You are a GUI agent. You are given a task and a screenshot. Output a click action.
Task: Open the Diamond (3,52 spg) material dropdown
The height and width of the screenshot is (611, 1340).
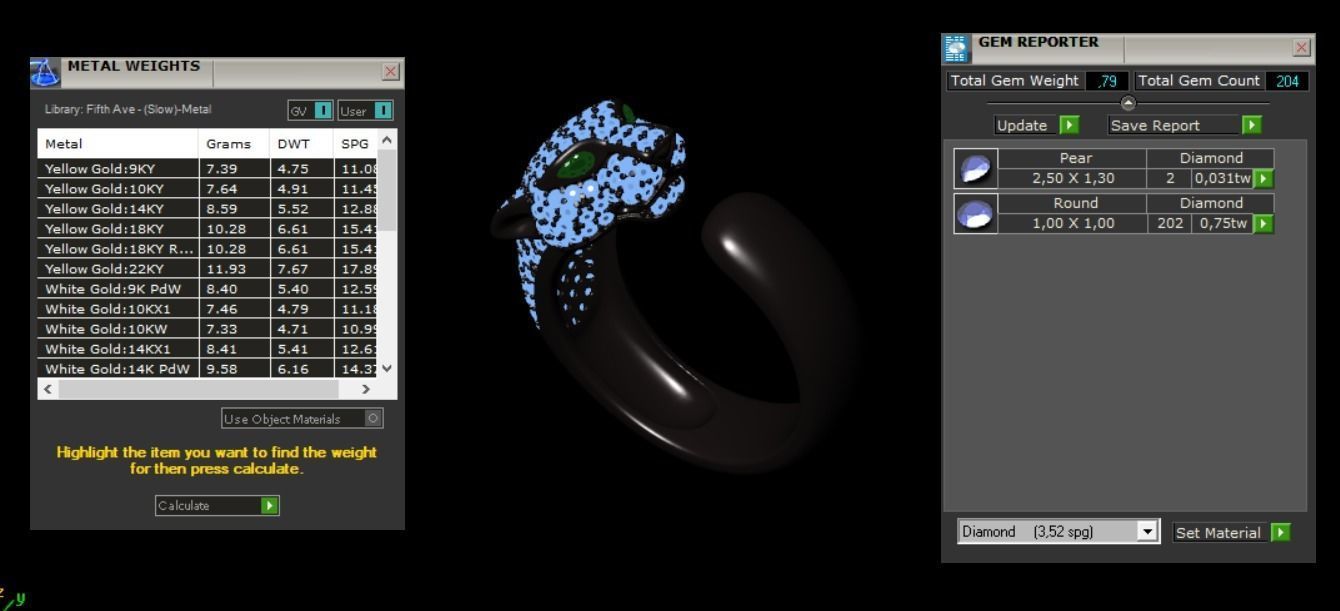(x=1148, y=533)
